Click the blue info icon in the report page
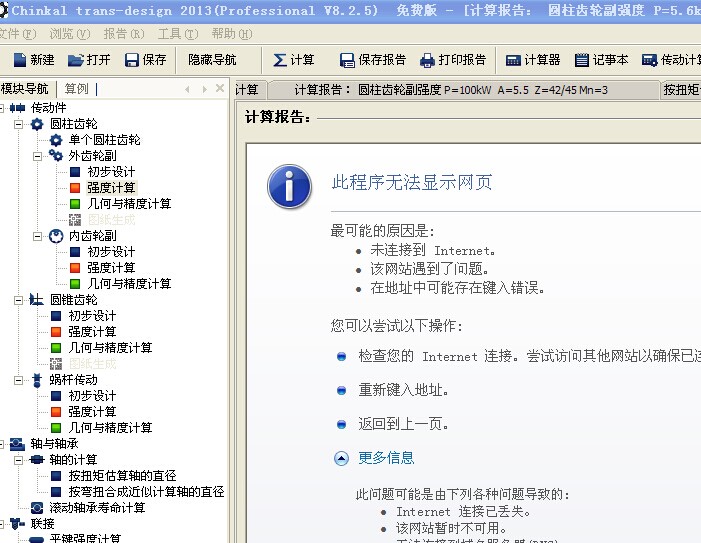701x543 pixels. pos(289,186)
